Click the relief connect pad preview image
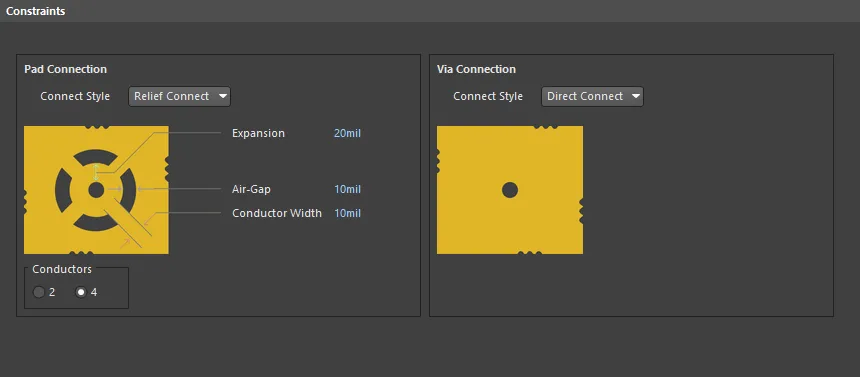This screenshot has width=860, height=377. tap(97, 190)
